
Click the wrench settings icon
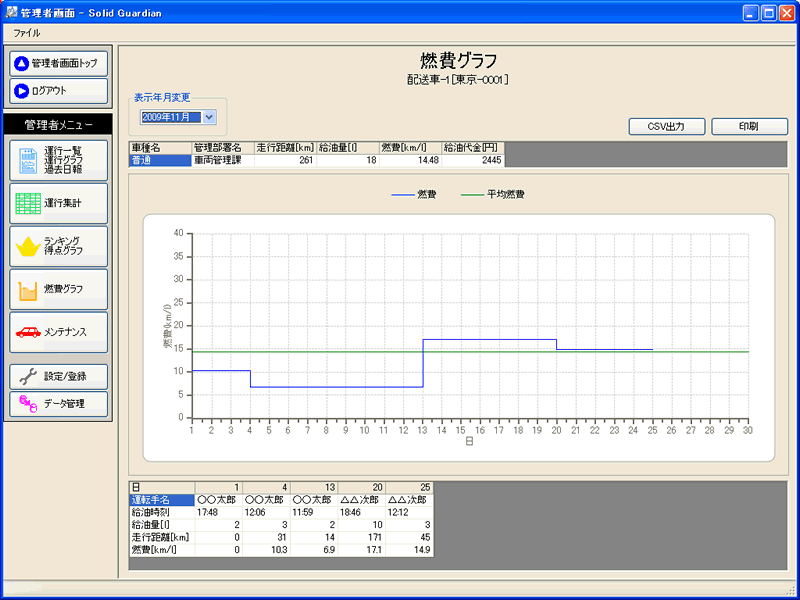(x=28, y=377)
